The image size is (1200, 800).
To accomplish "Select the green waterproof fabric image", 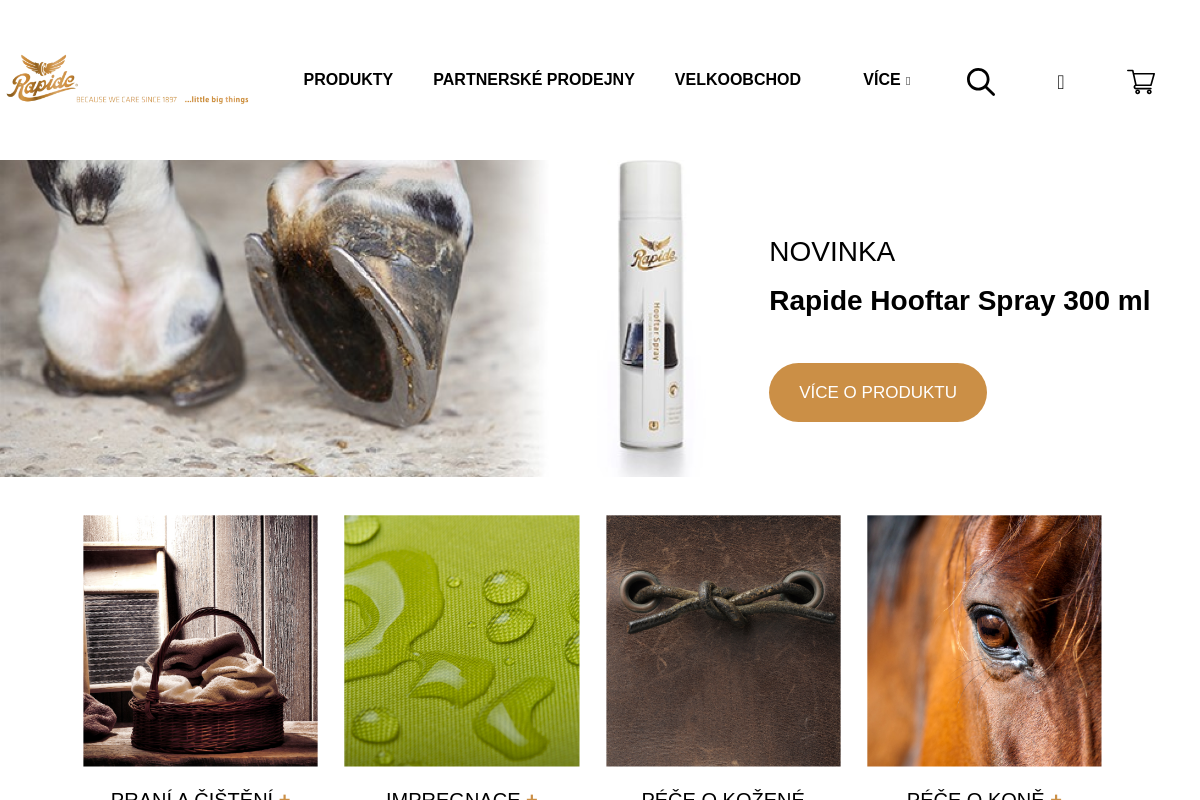I will coord(462,641).
